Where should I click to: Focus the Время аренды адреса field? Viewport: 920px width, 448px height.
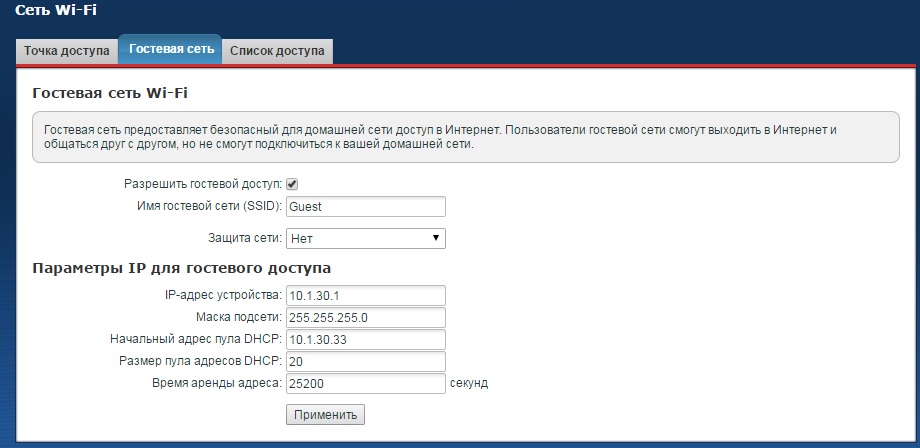[x=365, y=383]
